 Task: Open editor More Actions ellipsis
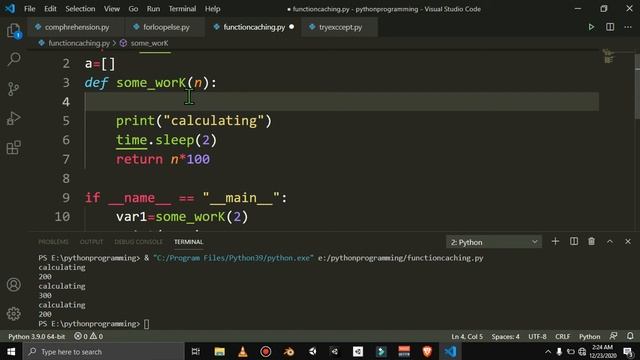tap(628, 27)
